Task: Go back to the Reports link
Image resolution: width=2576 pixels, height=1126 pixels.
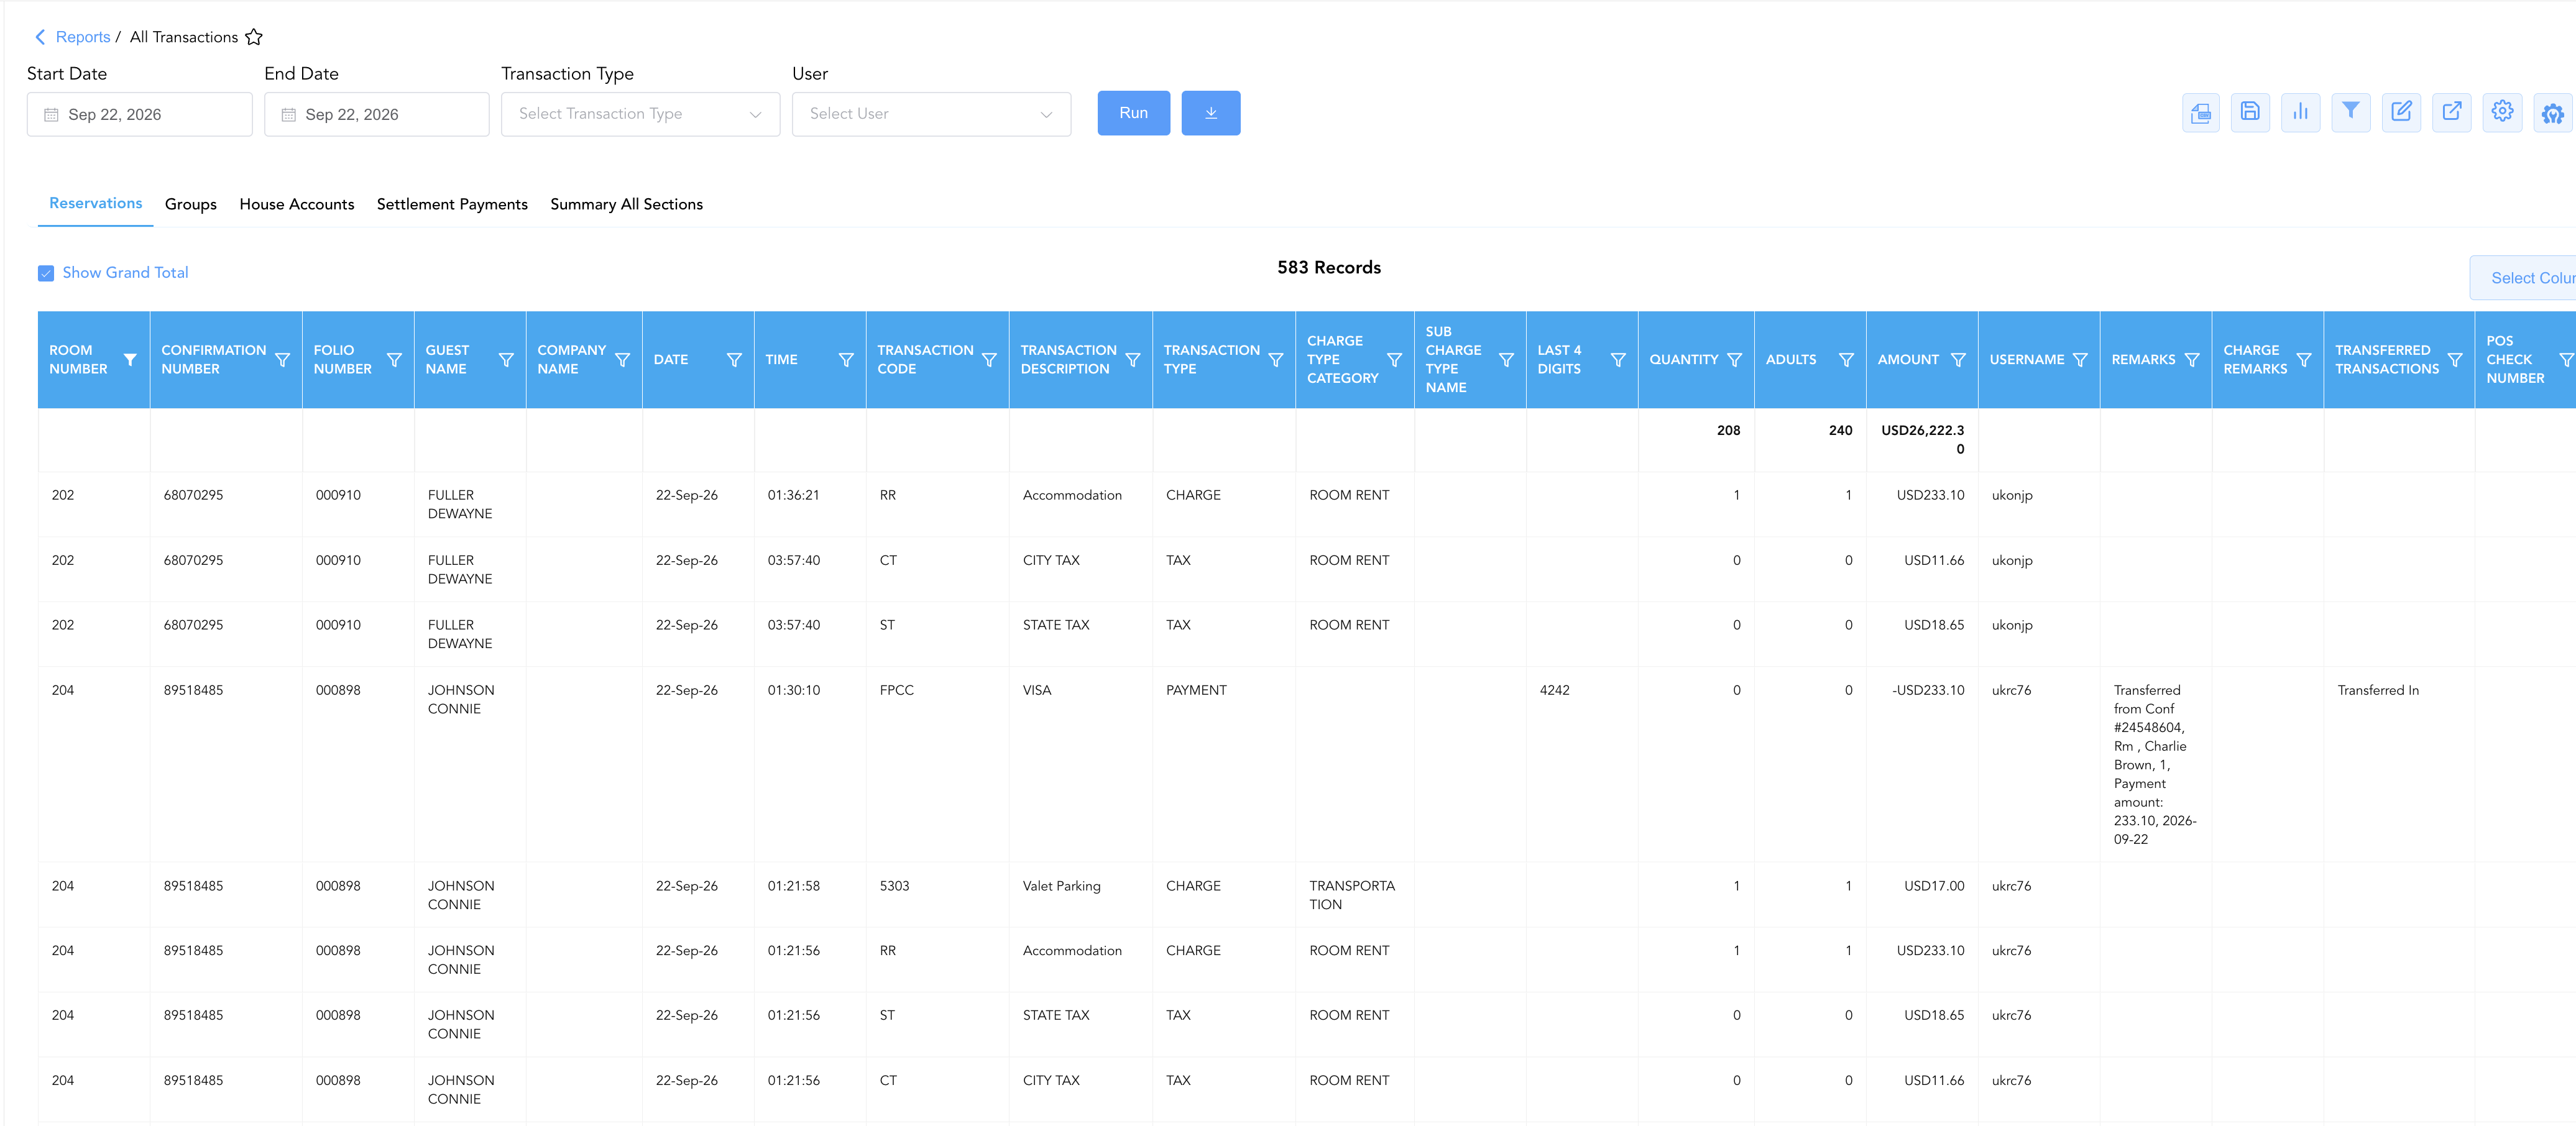Action: pyautogui.click(x=83, y=37)
